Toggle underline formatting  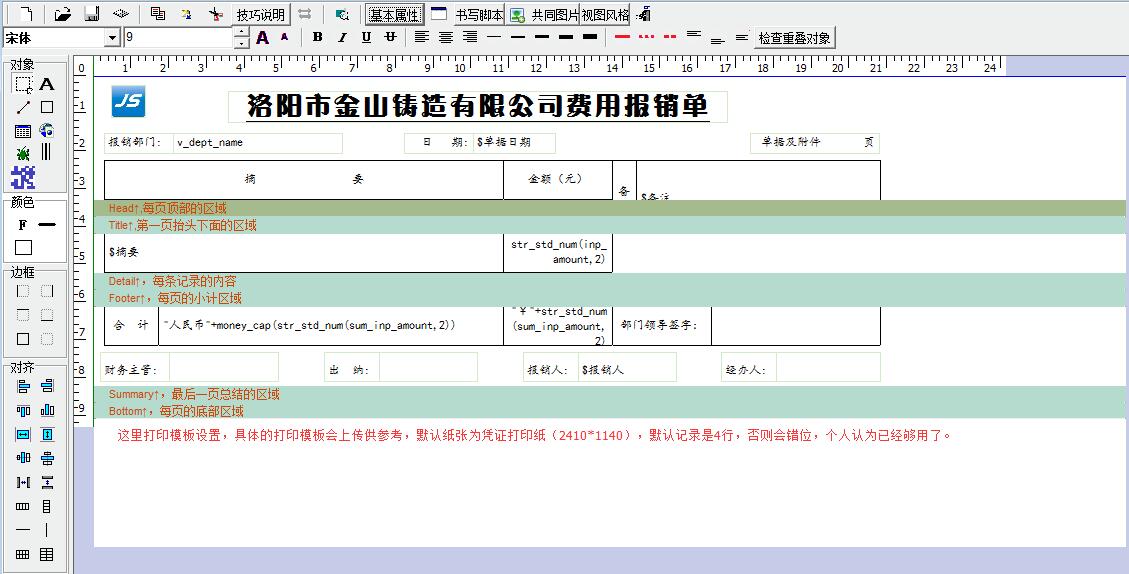pyautogui.click(x=366, y=38)
